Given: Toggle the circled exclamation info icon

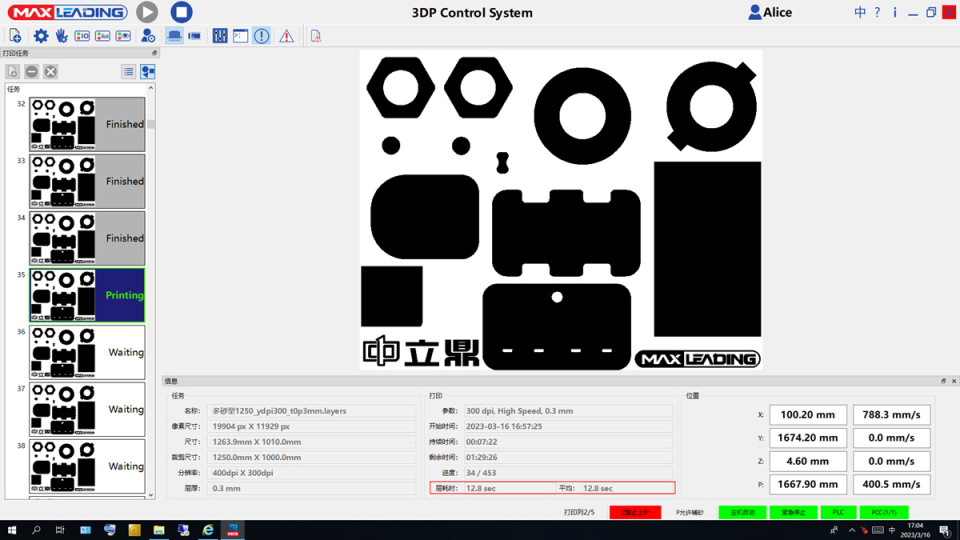Looking at the screenshot, I should click(x=261, y=36).
